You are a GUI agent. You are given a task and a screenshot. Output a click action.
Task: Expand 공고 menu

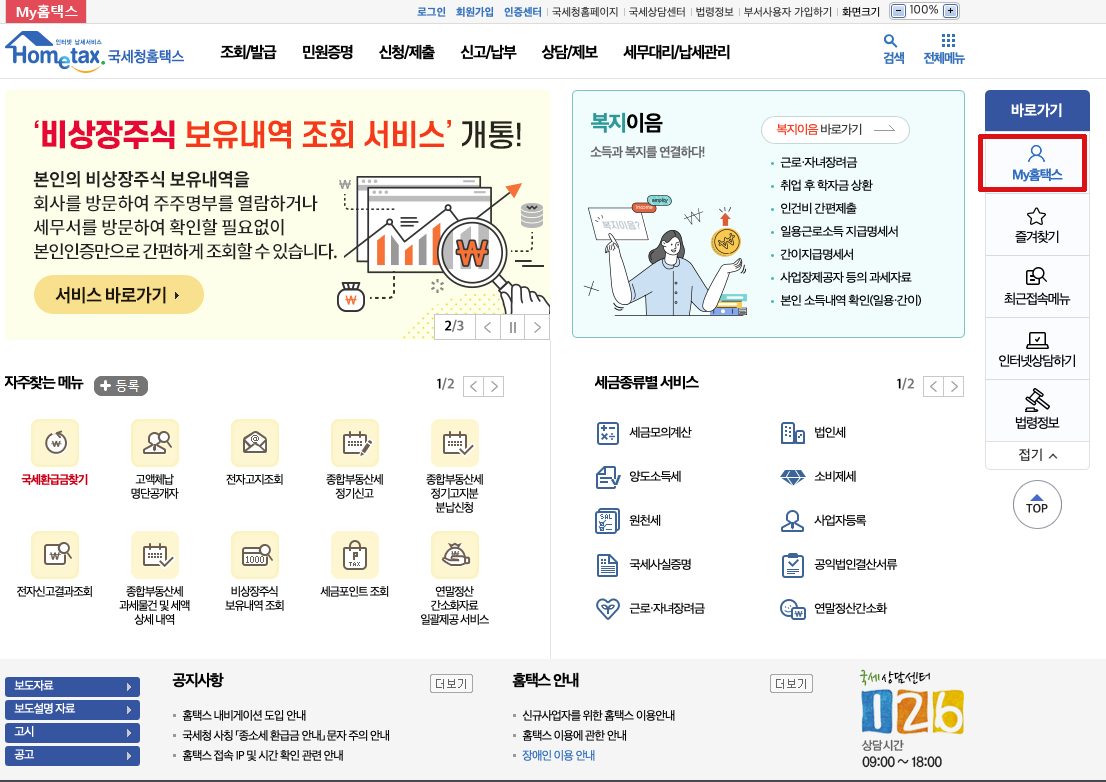coord(72,755)
